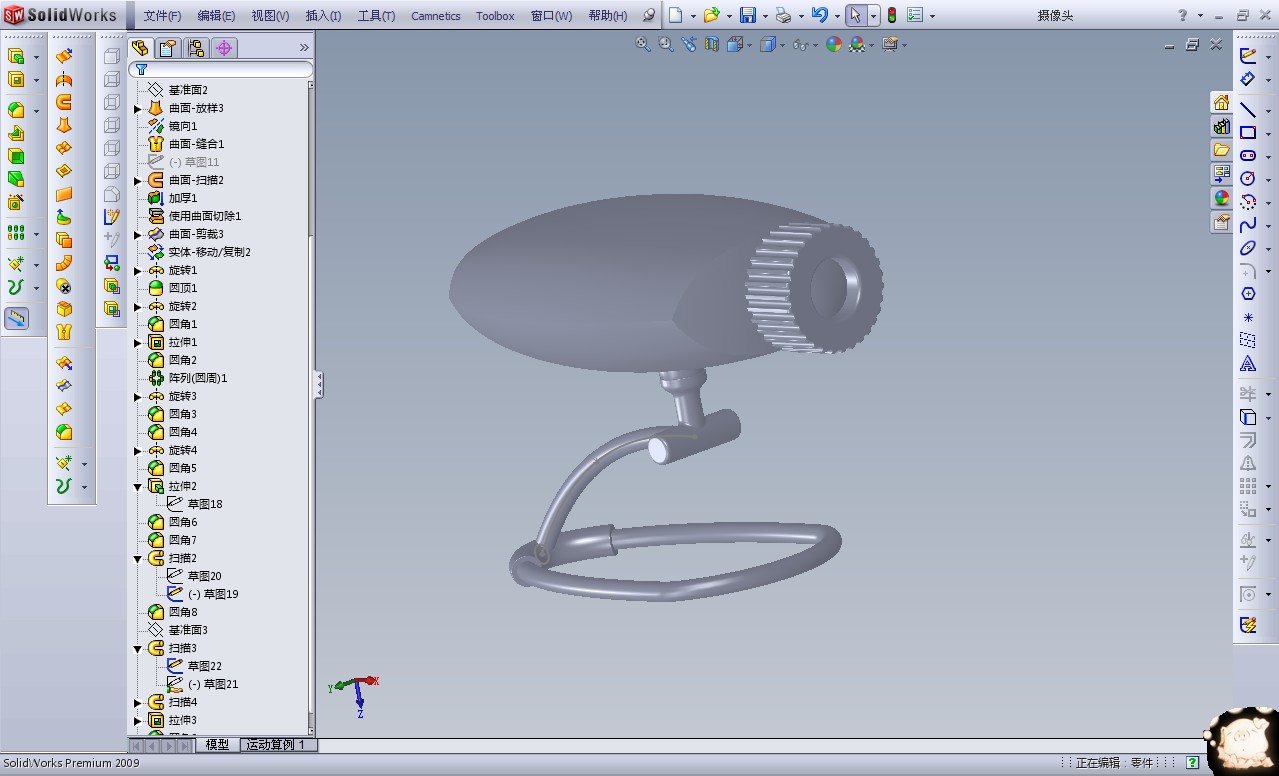
Task: Open the Design Library task pane icon
Action: [1221, 126]
